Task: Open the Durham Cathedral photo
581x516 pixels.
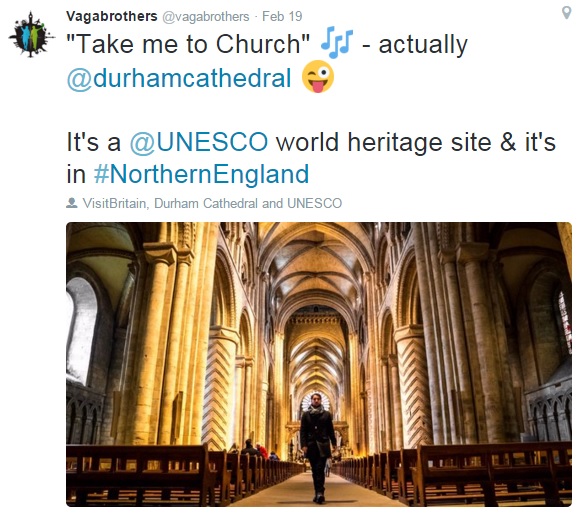Action: [x=319, y=364]
